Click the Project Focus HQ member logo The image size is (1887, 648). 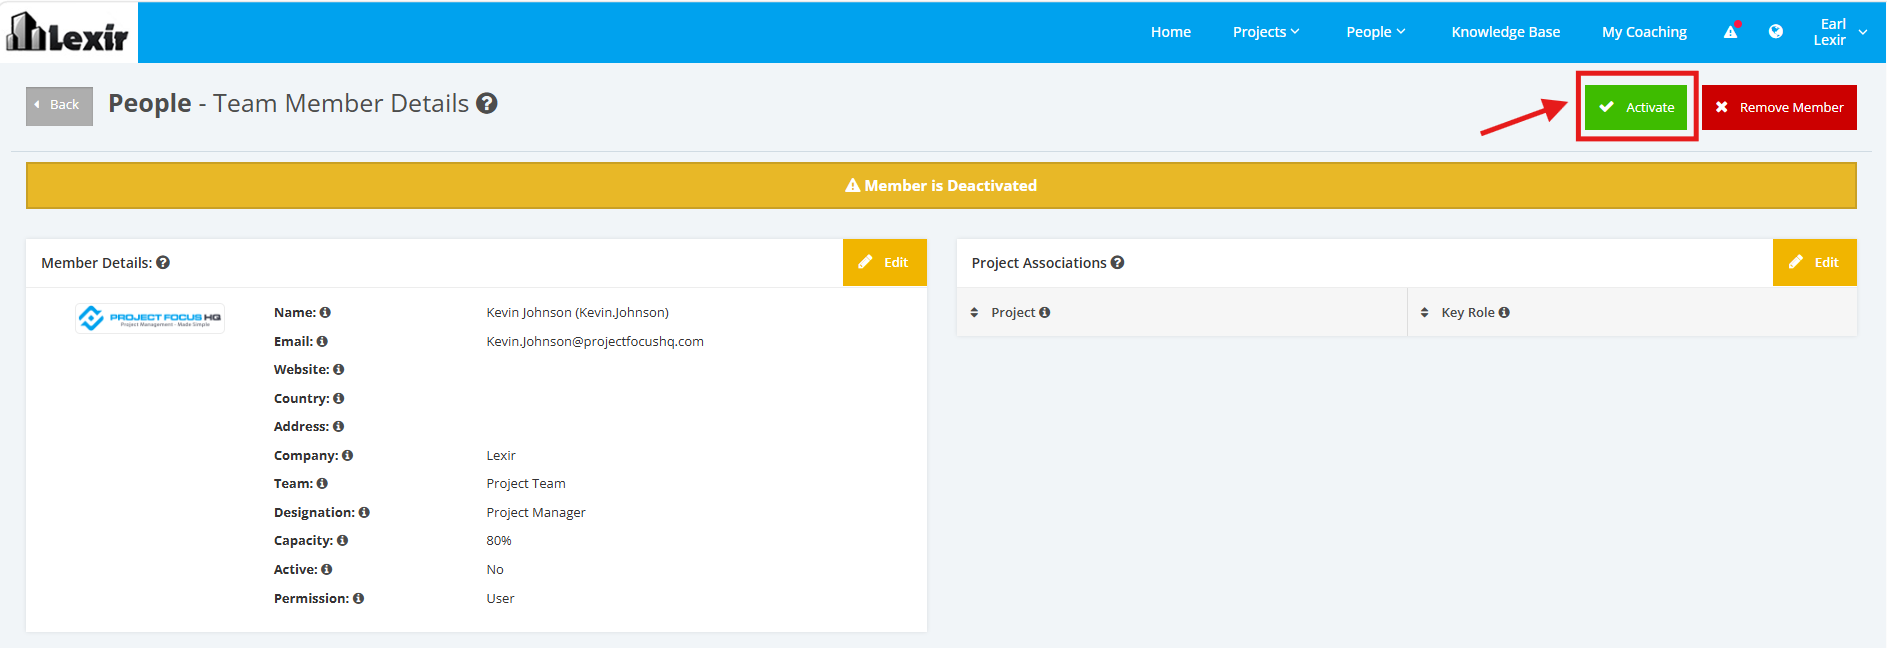pyautogui.click(x=150, y=318)
